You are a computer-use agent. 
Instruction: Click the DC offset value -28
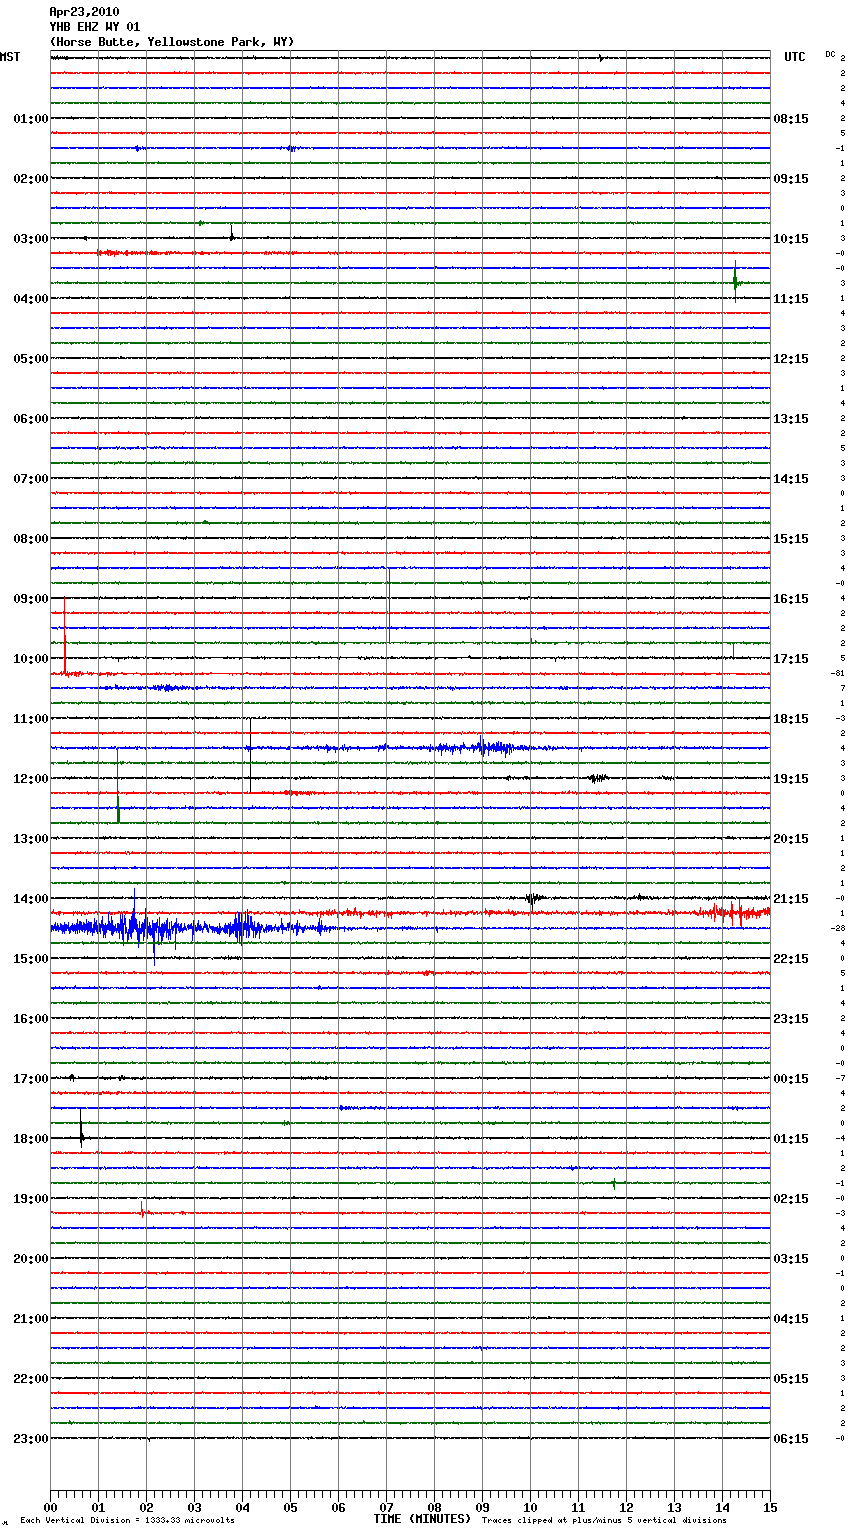[x=838, y=928]
